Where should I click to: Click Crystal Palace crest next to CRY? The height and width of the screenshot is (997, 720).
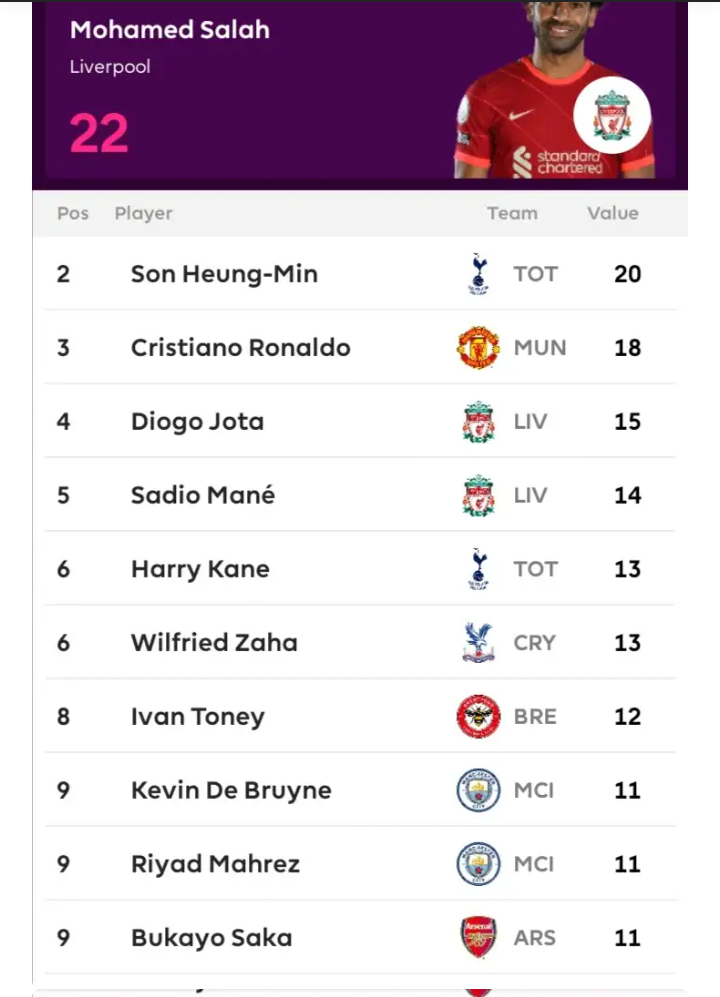tap(478, 643)
